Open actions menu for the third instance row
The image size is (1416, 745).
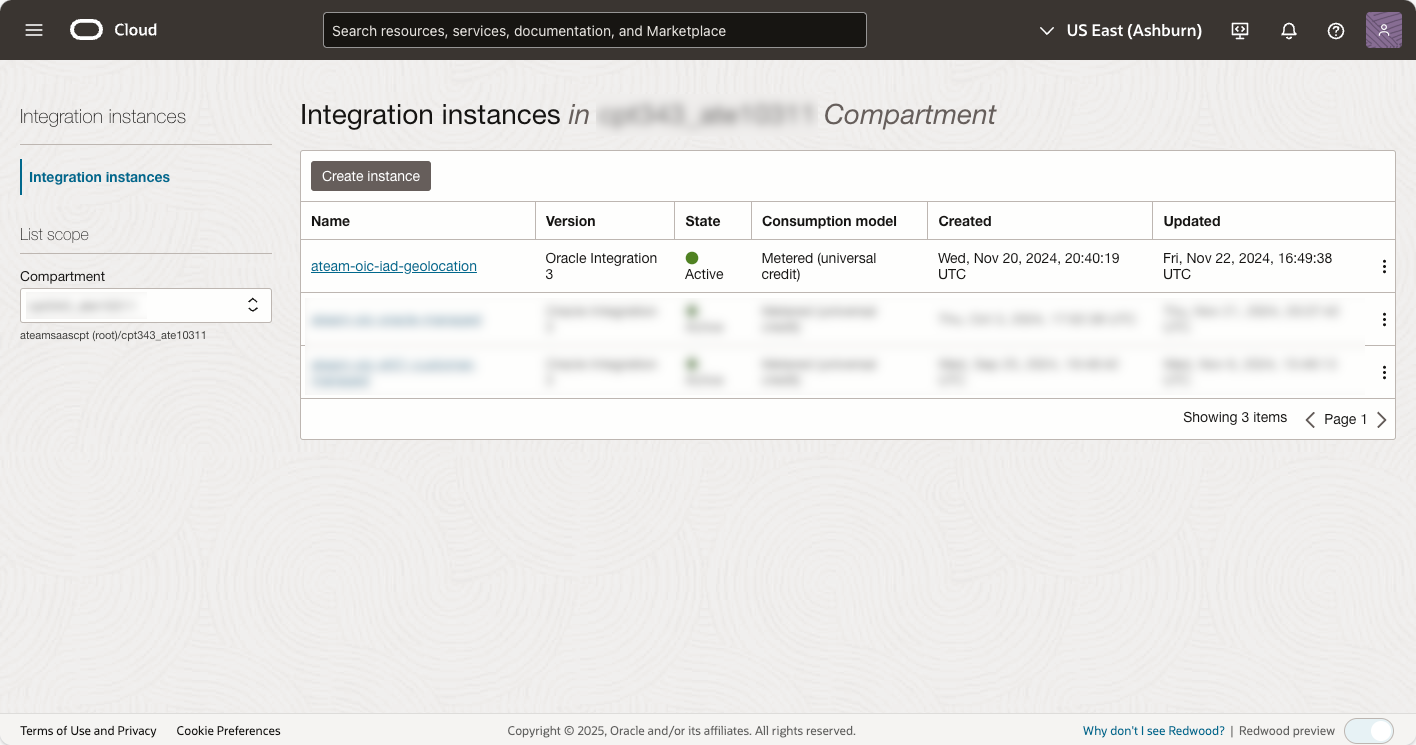pos(1384,372)
